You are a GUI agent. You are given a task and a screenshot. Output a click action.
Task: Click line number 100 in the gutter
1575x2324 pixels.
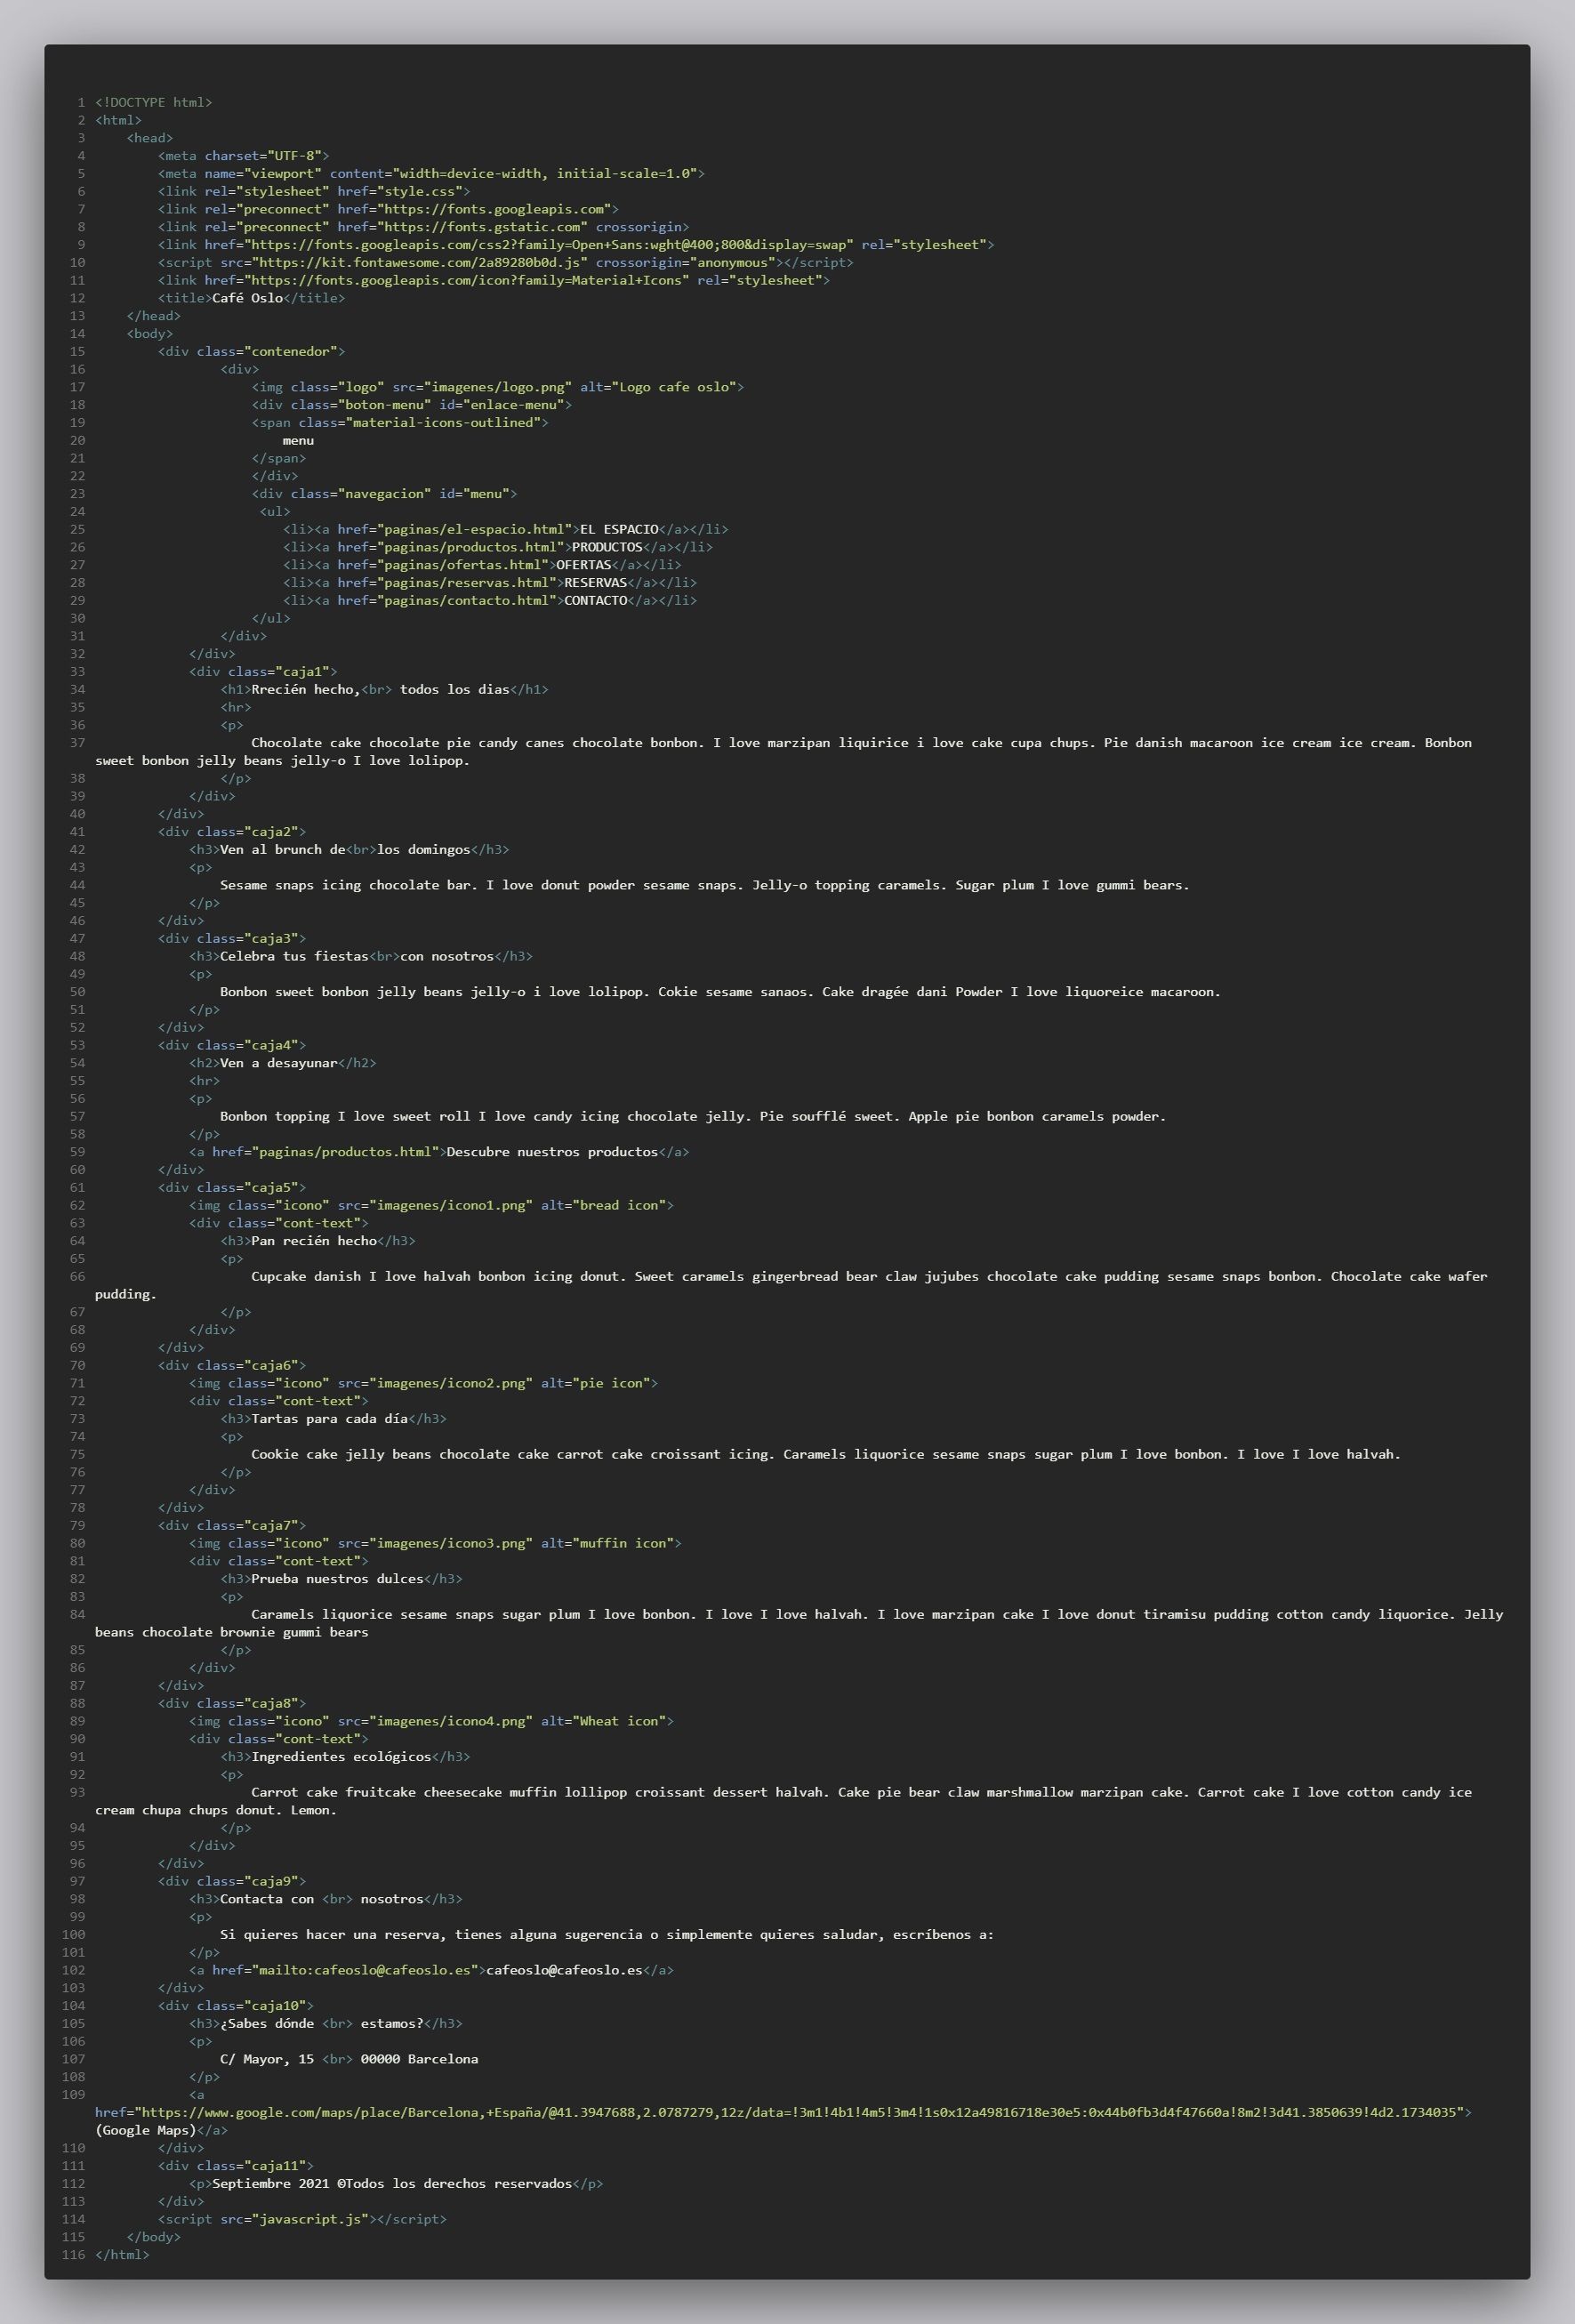(x=73, y=1935)
